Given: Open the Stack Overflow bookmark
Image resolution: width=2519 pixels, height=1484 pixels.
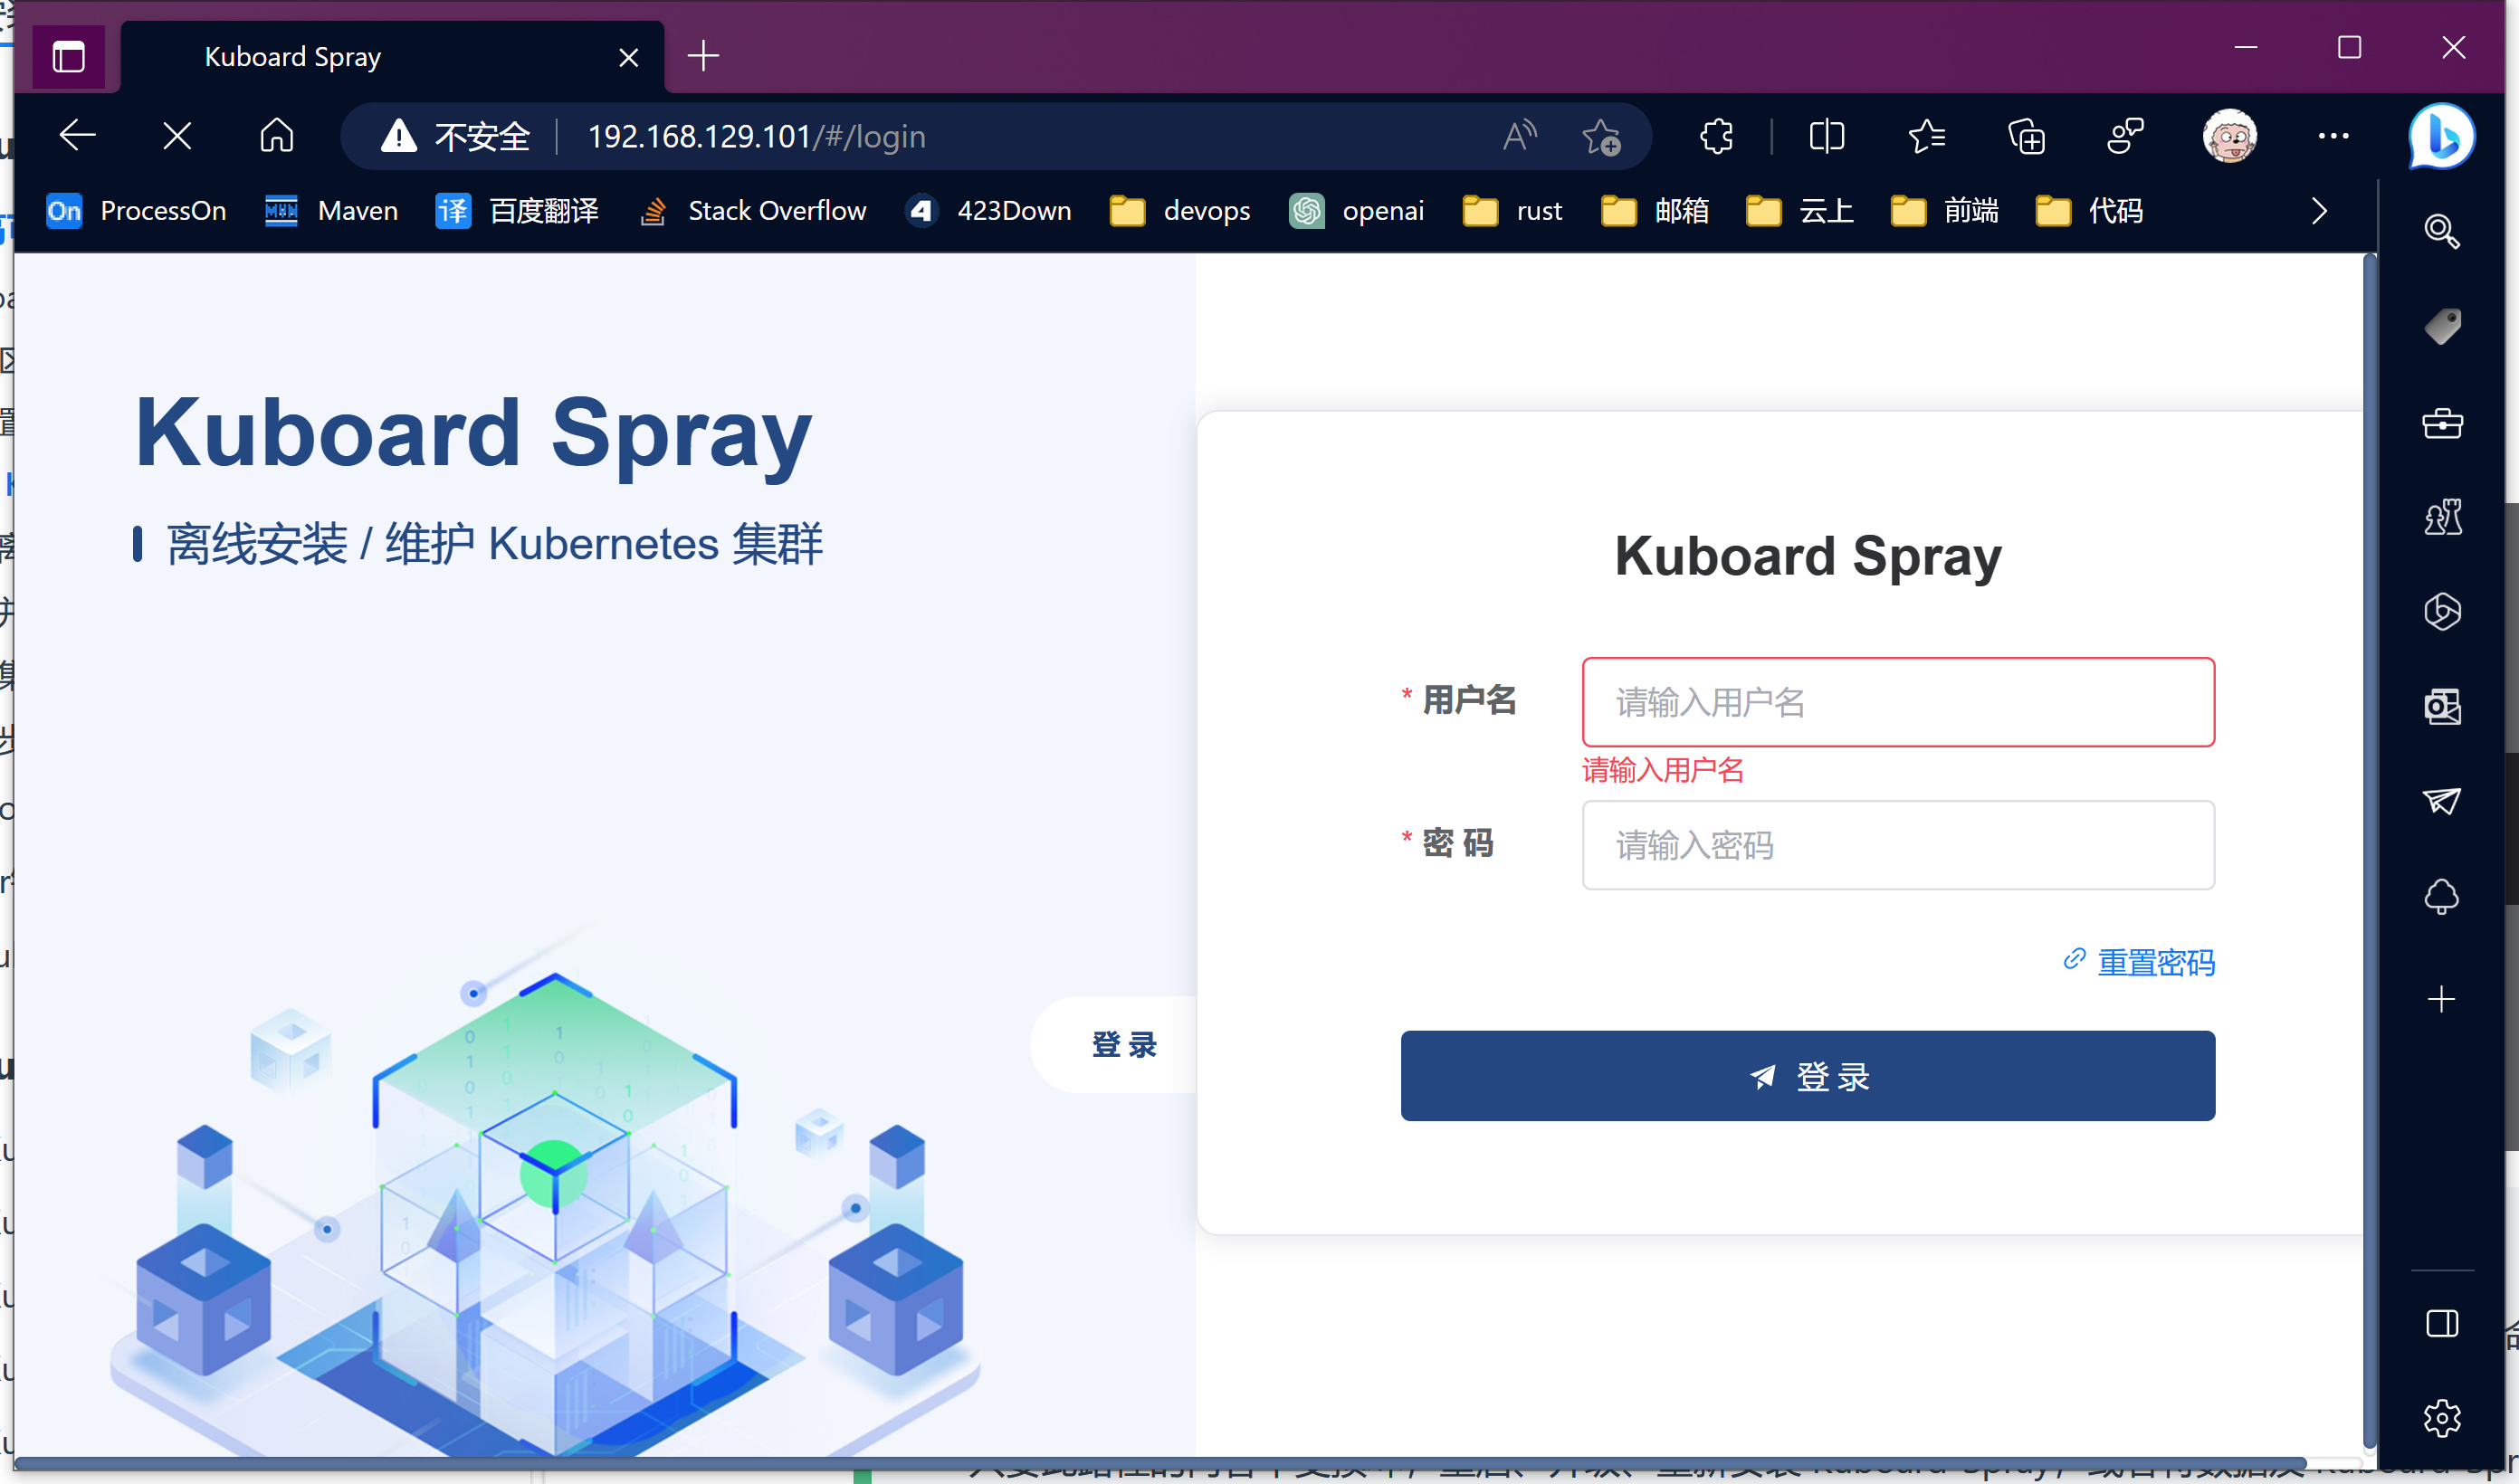Looking at the screenshot, I should 752,211.
